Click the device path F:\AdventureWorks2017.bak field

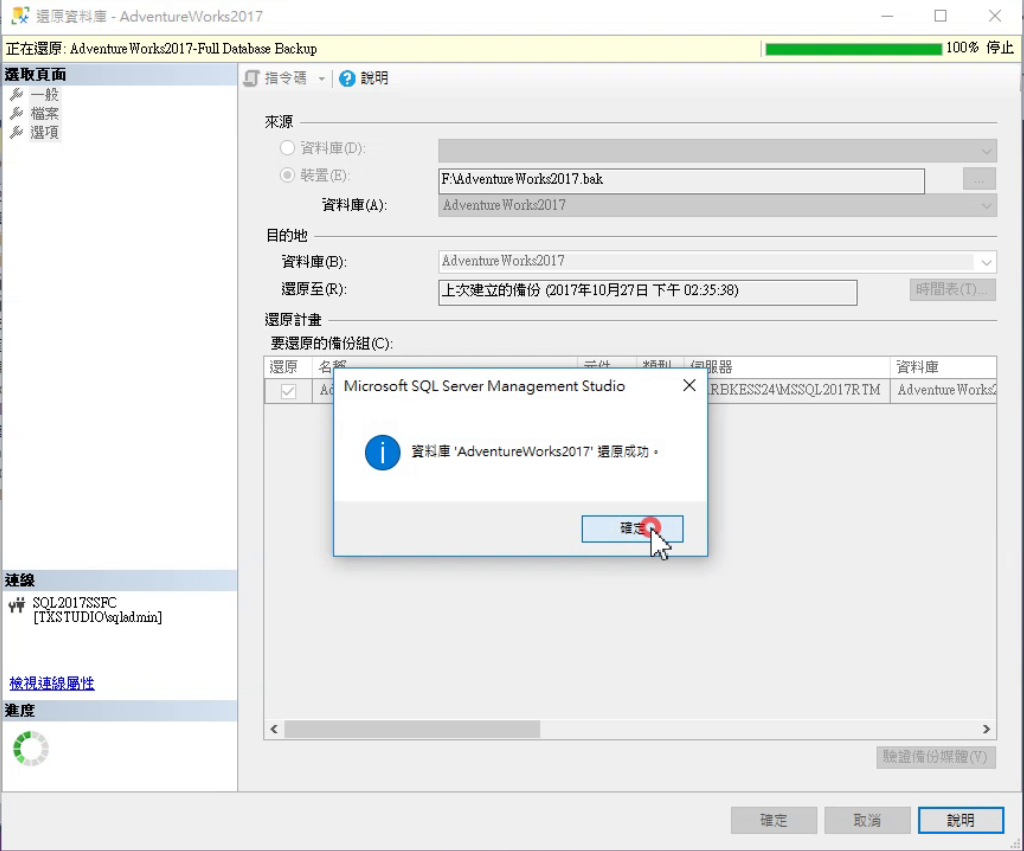pos(681,181)
